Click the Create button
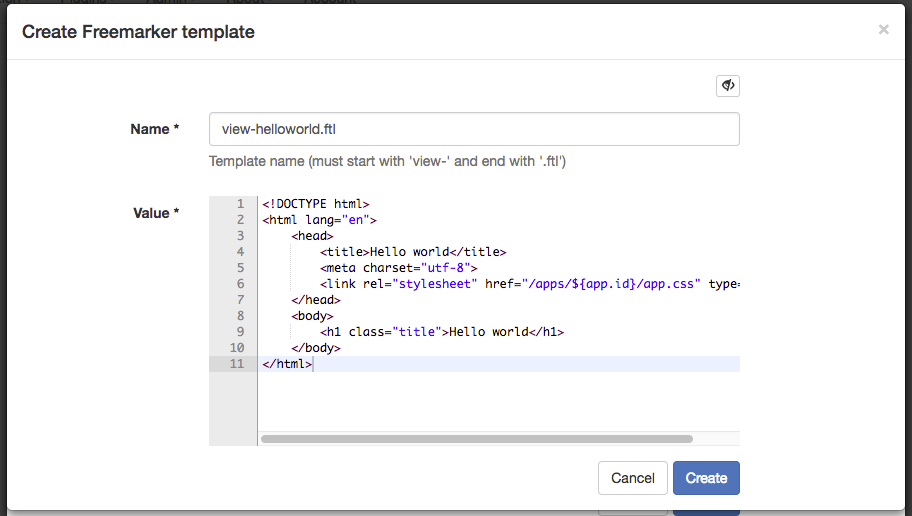 tap(706, 478)
